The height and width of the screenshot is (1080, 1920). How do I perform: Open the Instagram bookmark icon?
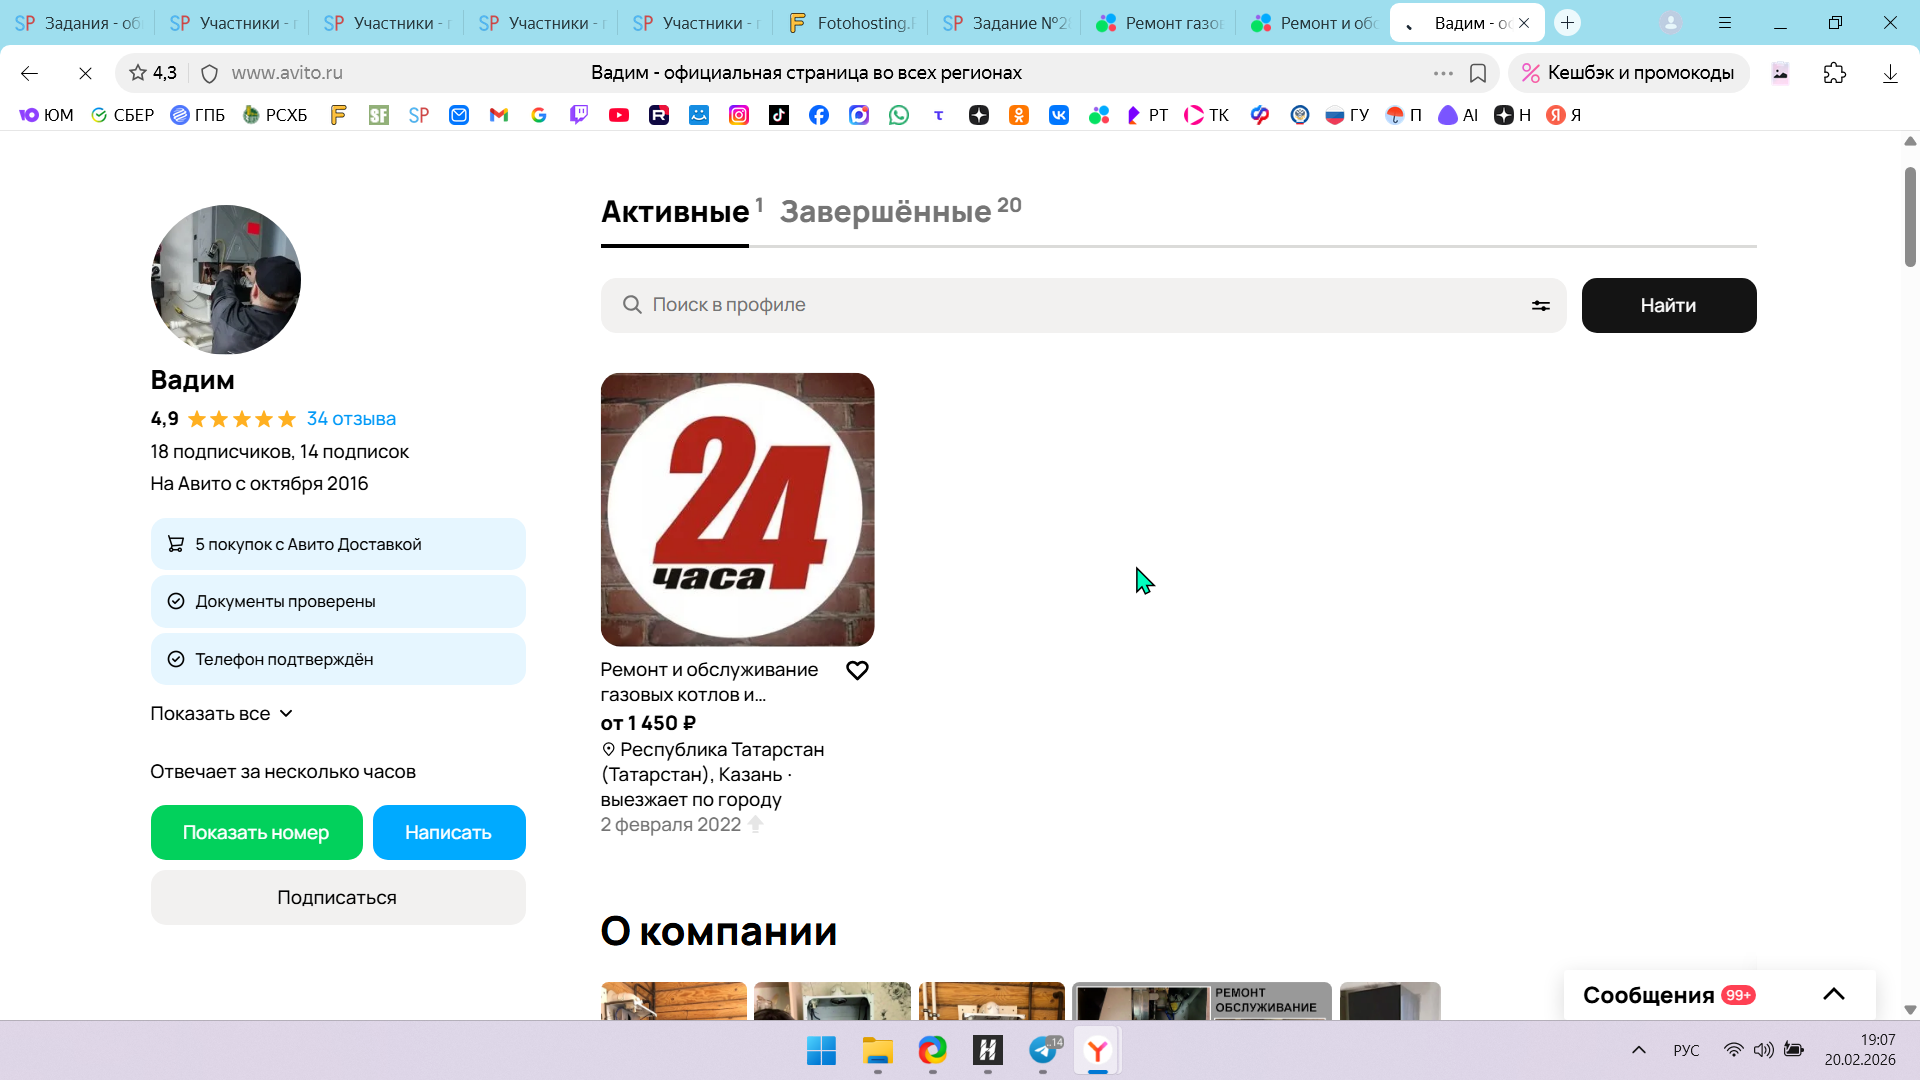coord(739,115)
